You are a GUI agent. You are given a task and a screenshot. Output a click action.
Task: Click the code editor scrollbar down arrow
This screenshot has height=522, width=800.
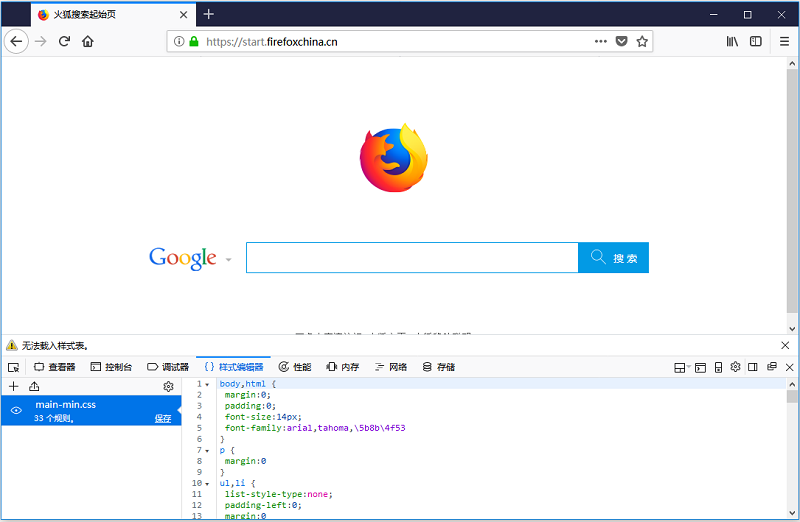tap(792, 513)
